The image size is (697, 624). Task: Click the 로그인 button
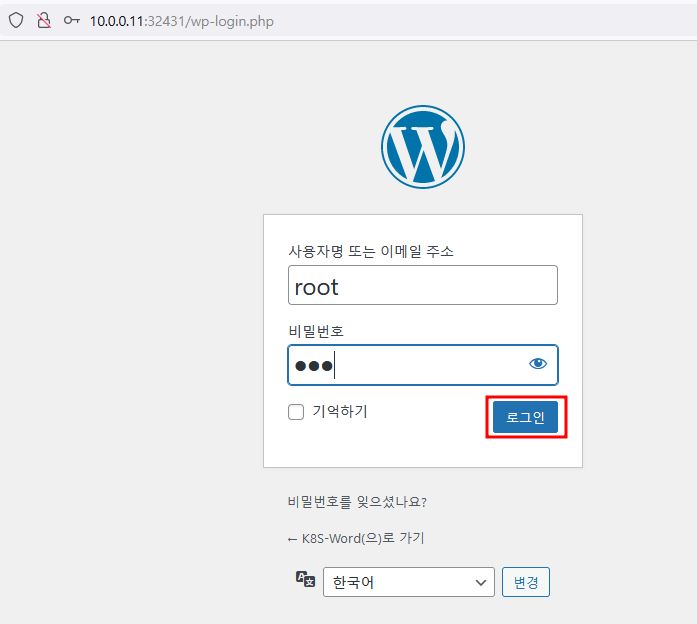point(525,417)
